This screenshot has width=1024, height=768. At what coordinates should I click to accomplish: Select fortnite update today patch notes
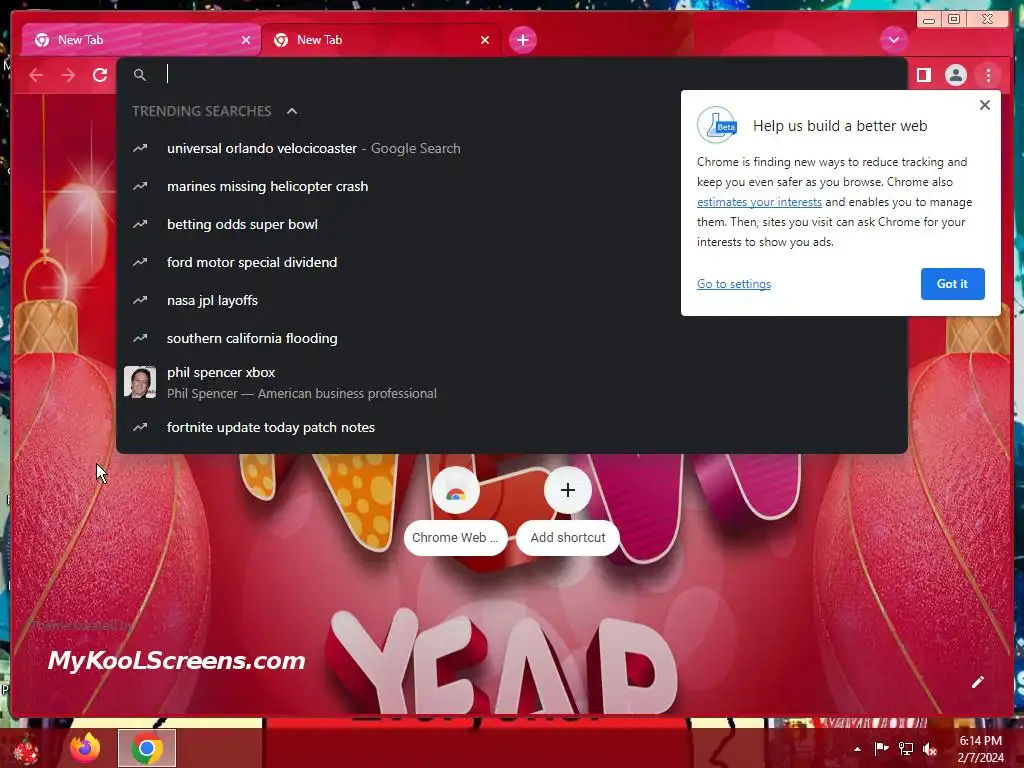tap(511, 427)
